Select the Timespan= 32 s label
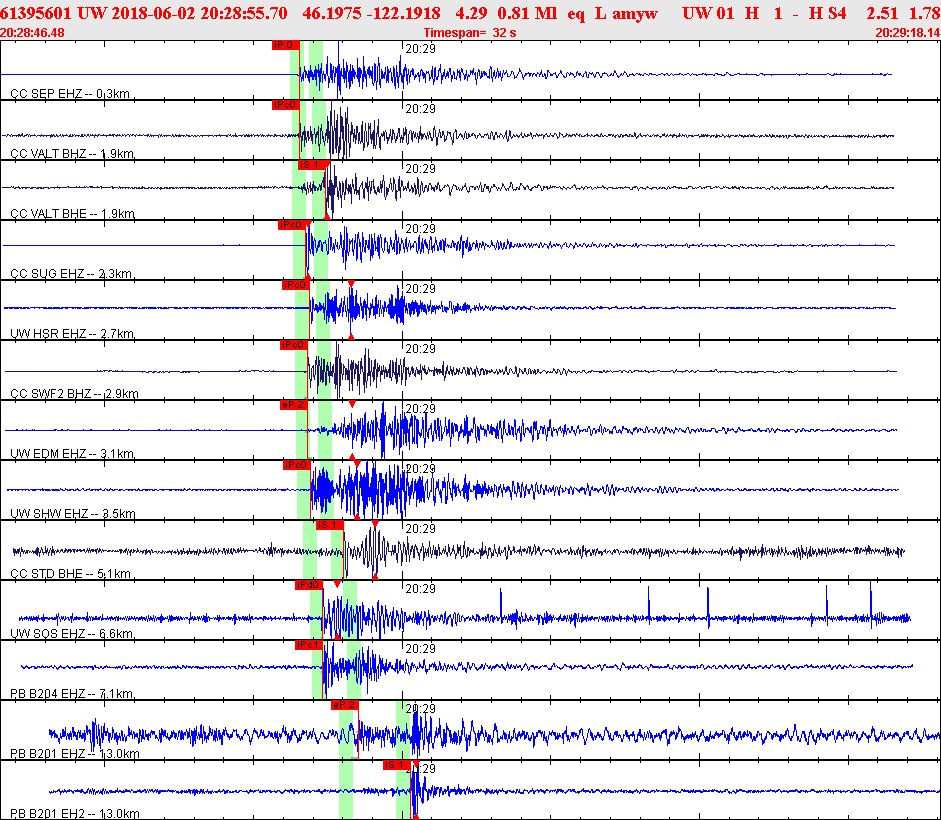The width and height of the screenshot is (941, 820). 470,32
